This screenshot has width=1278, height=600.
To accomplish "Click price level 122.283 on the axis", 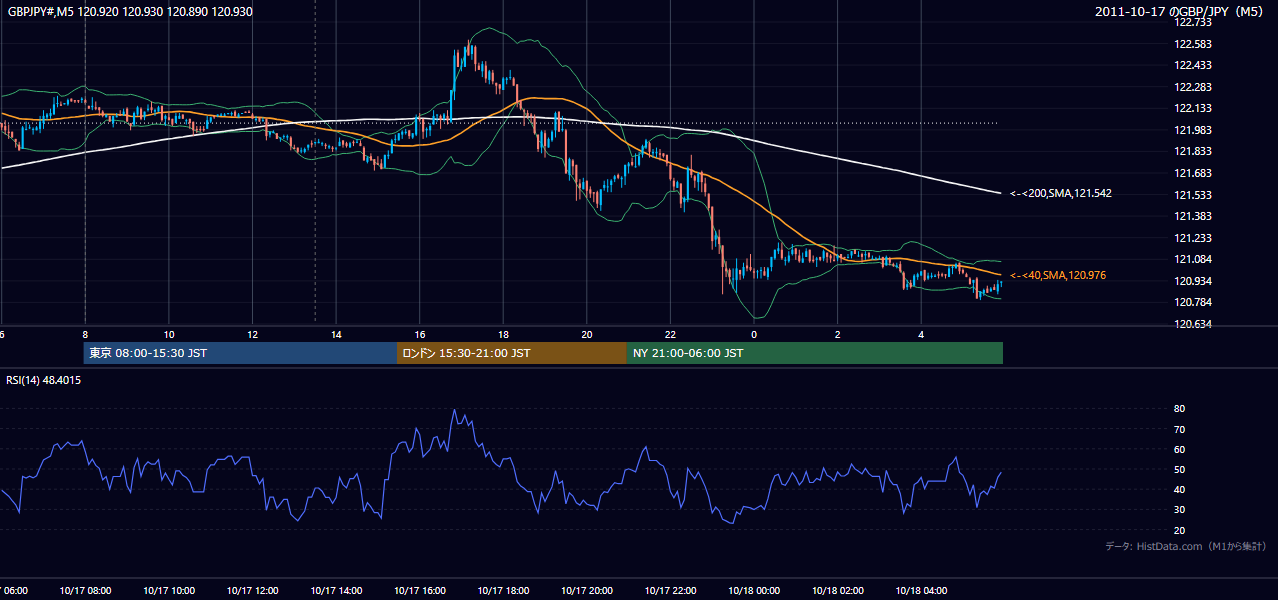I will [1193, 87].
